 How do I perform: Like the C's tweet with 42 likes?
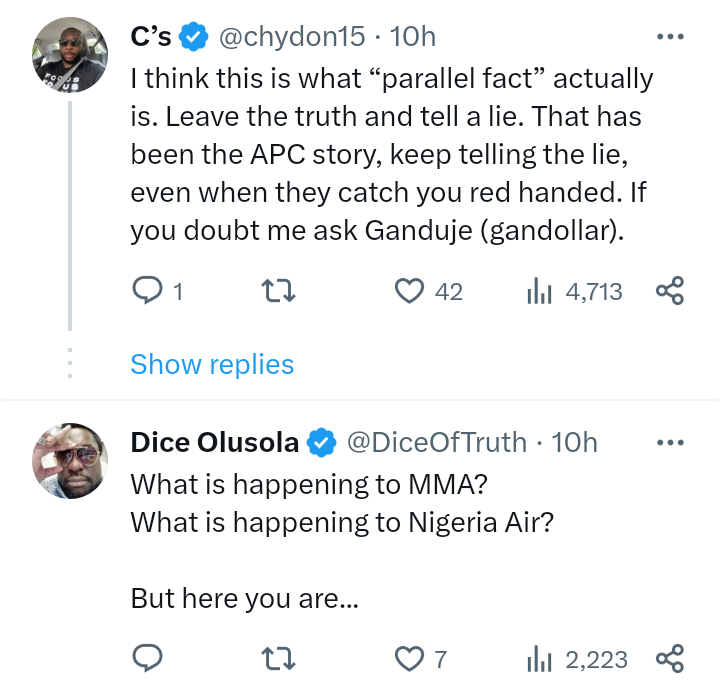pyautogui.click(x=408, y=291)
